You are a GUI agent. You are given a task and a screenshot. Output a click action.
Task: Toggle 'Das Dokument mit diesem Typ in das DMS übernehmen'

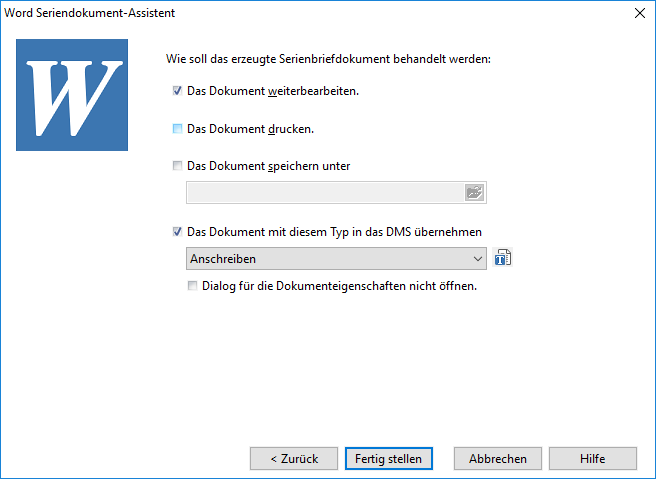[177, 232]
